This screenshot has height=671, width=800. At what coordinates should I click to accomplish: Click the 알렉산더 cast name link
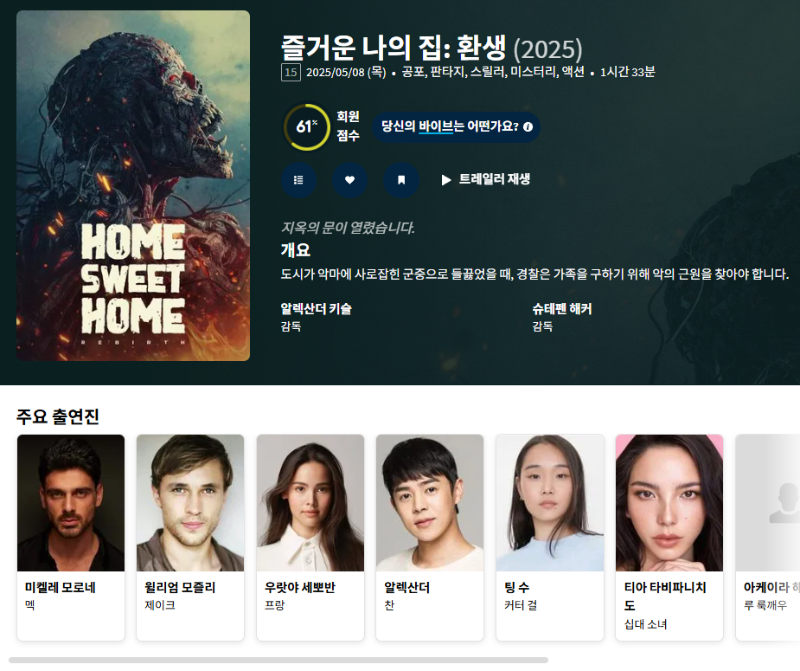407,587
